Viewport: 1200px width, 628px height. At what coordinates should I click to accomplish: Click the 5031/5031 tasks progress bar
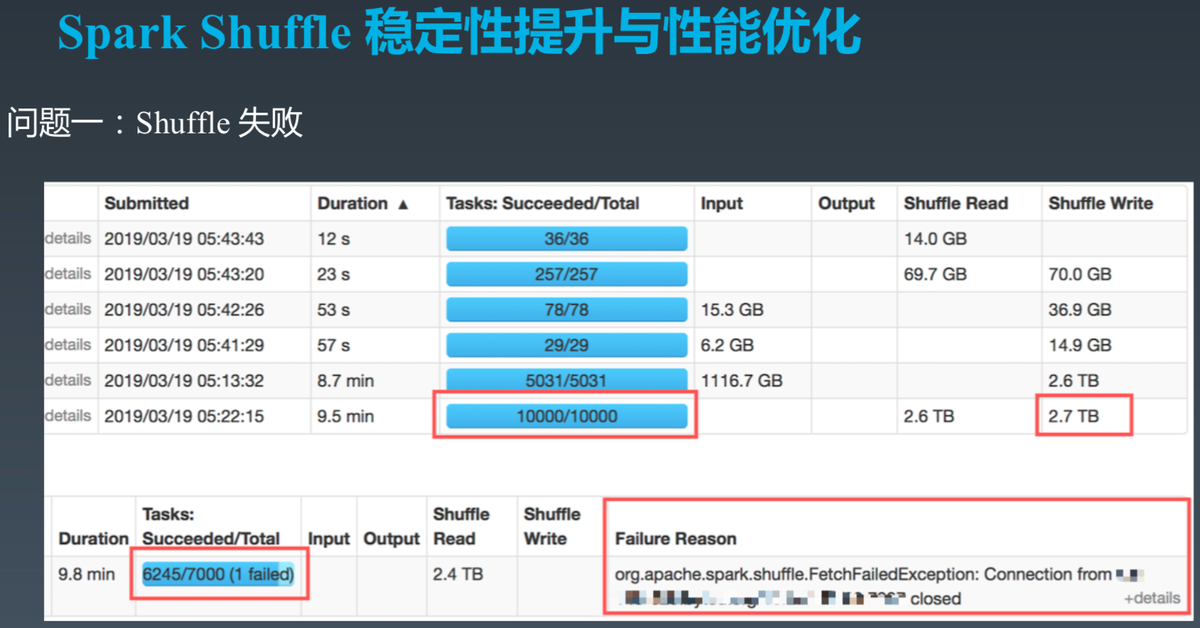(x=567, y=380)
